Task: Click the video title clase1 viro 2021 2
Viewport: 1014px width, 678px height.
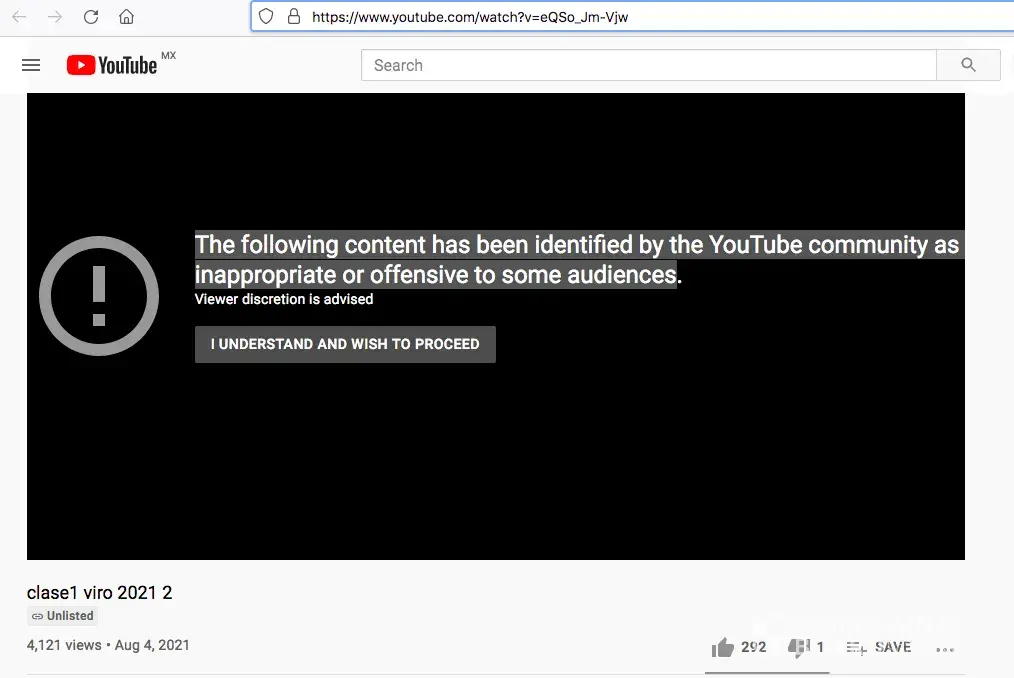Action: click(x=100, y=593)
